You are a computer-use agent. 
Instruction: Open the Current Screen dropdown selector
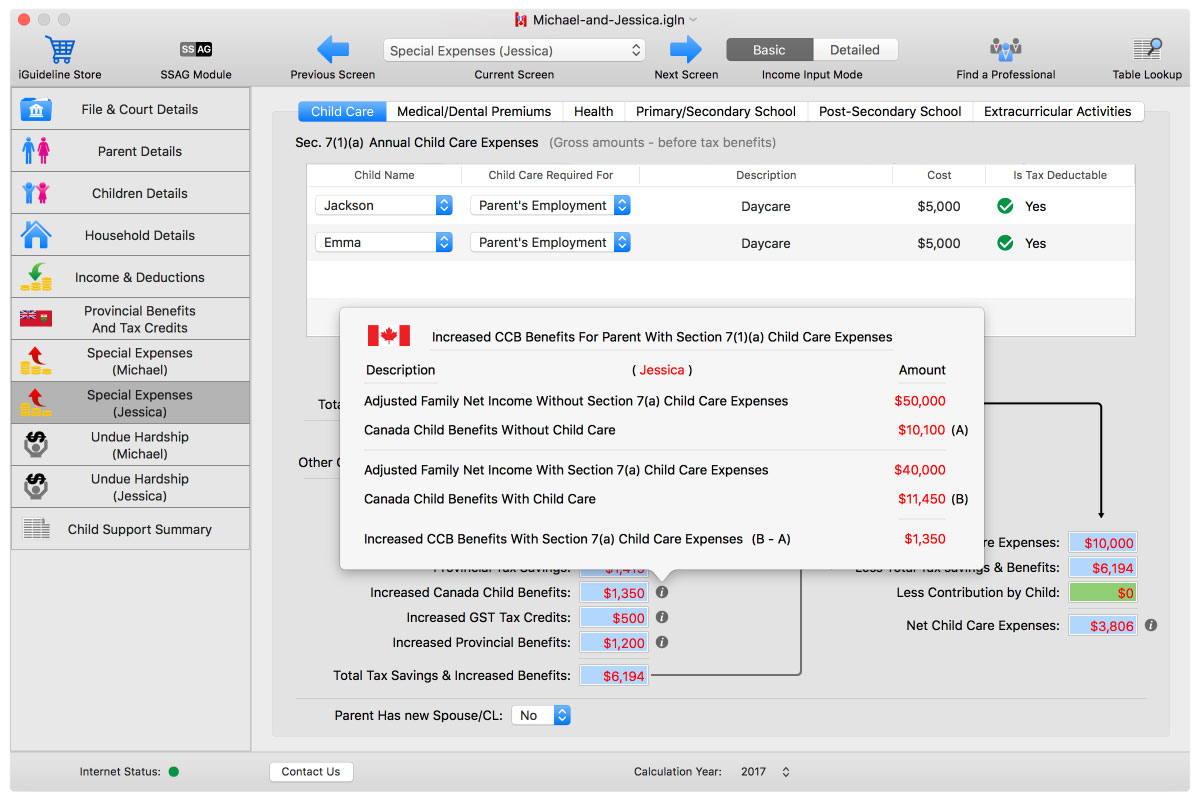coord(514,50)
